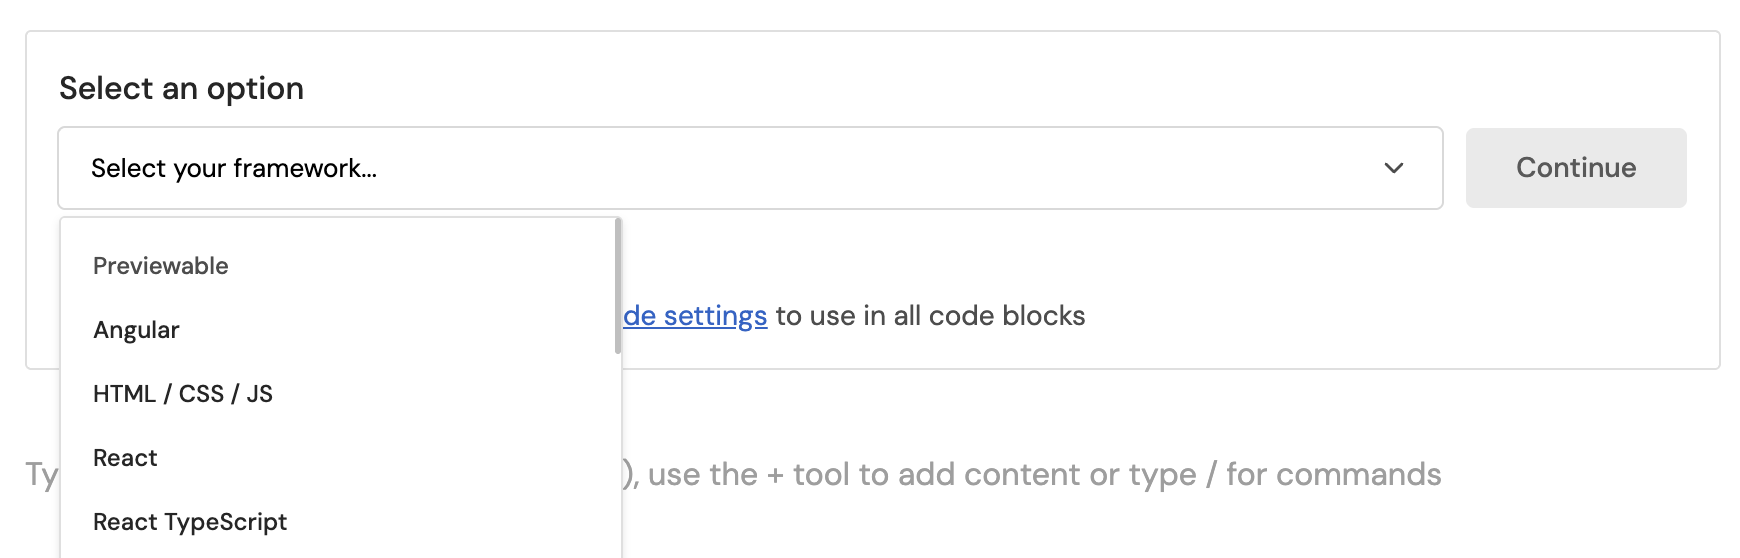Viewport: 1740px width, 558px height.
Task: Select the React TypeScript framework option
Action: click(x=190, y=522)
